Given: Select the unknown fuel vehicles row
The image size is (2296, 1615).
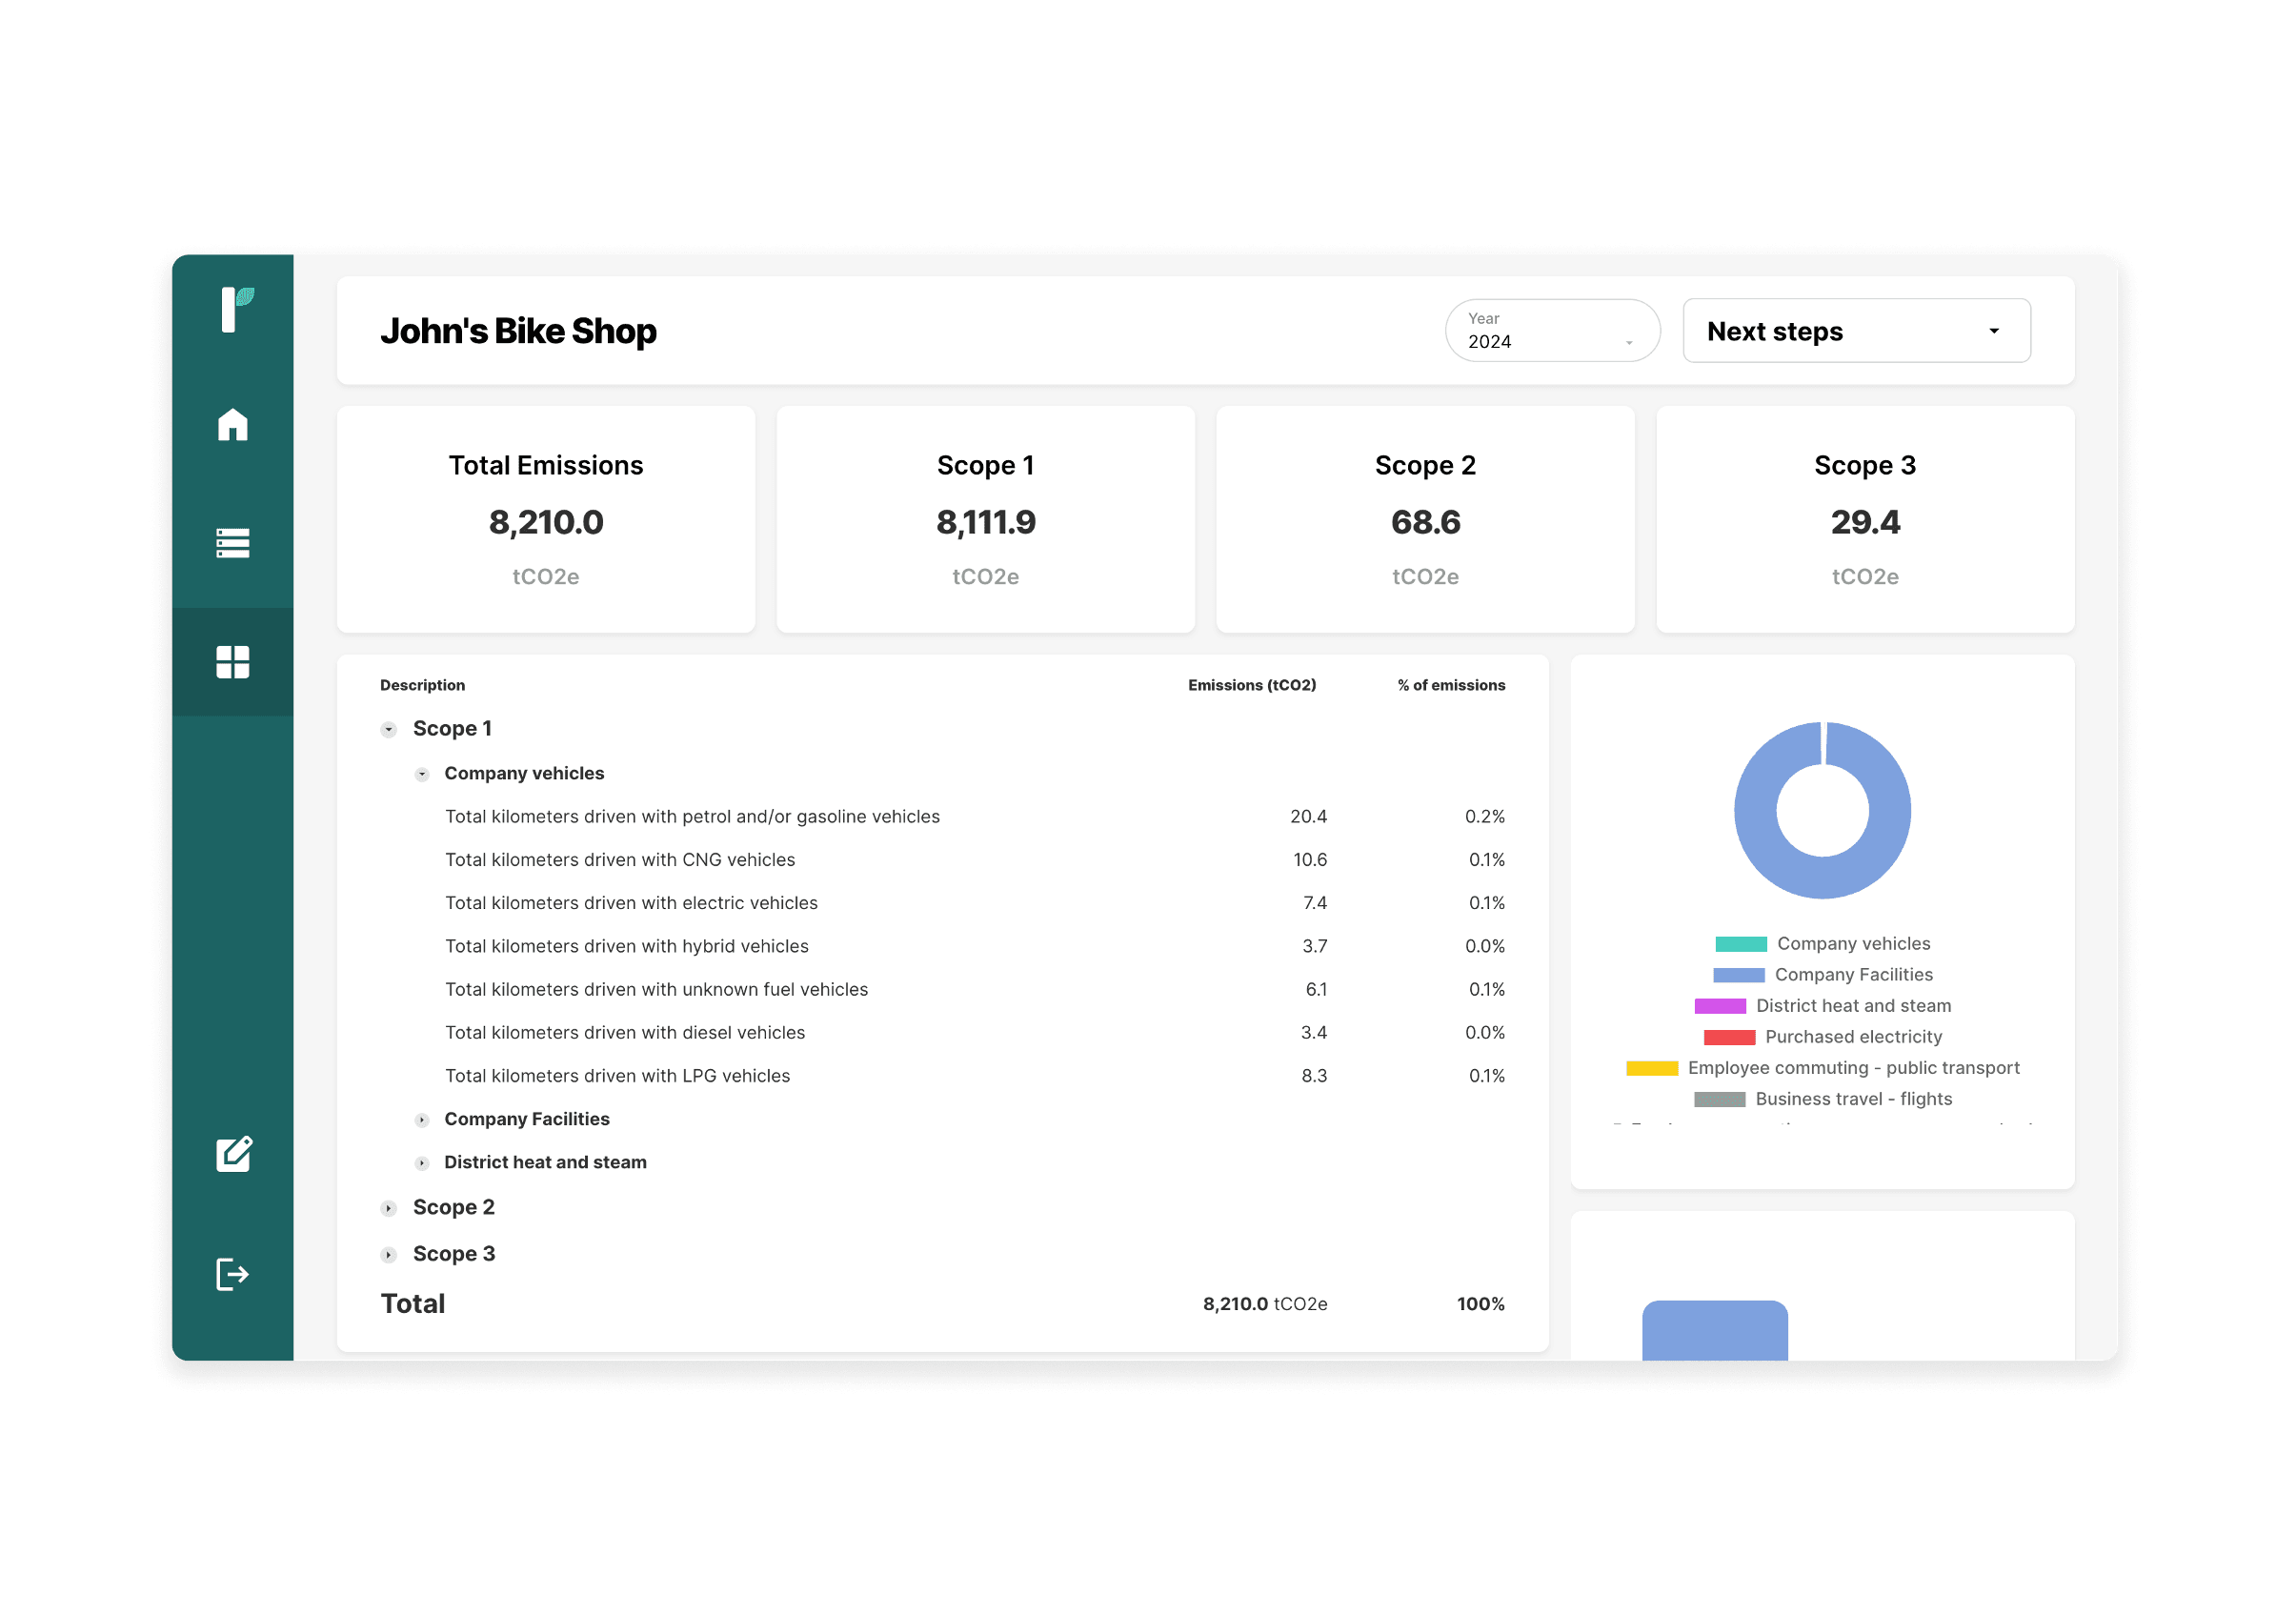Looking at the screenshot, I should (x=942, y=988).
